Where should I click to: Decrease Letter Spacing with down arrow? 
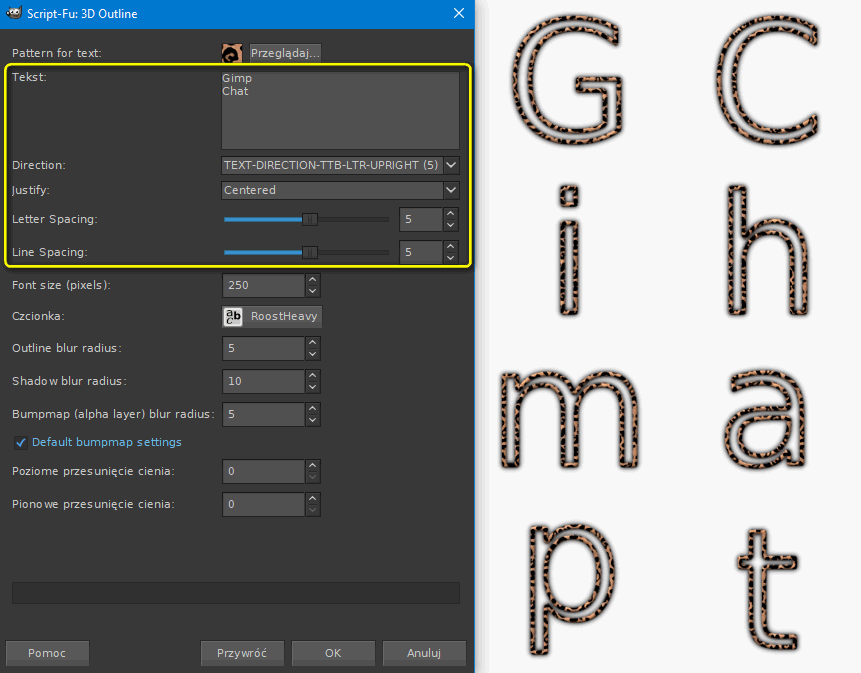click(451, 225)
